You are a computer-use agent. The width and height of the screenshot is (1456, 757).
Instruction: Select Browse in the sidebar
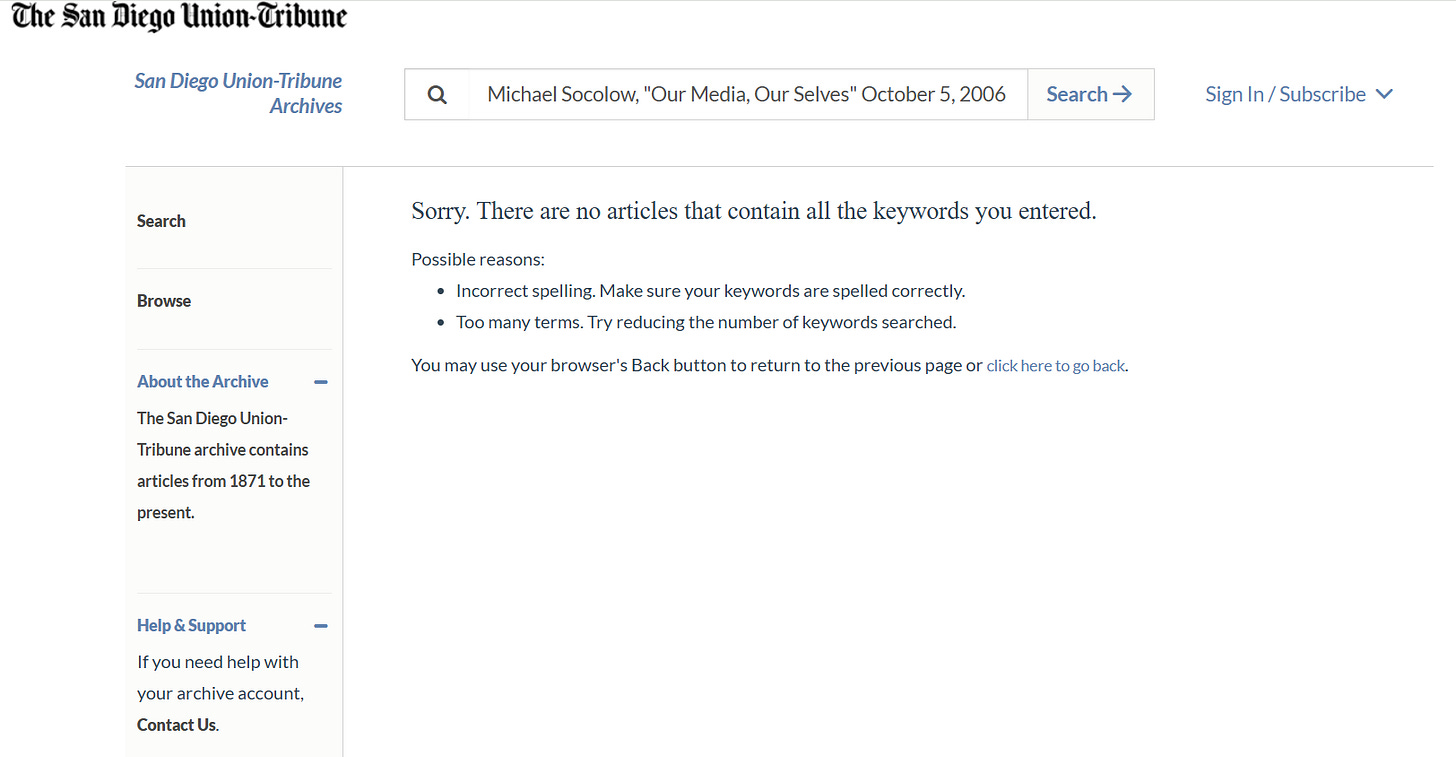(164, 301)
